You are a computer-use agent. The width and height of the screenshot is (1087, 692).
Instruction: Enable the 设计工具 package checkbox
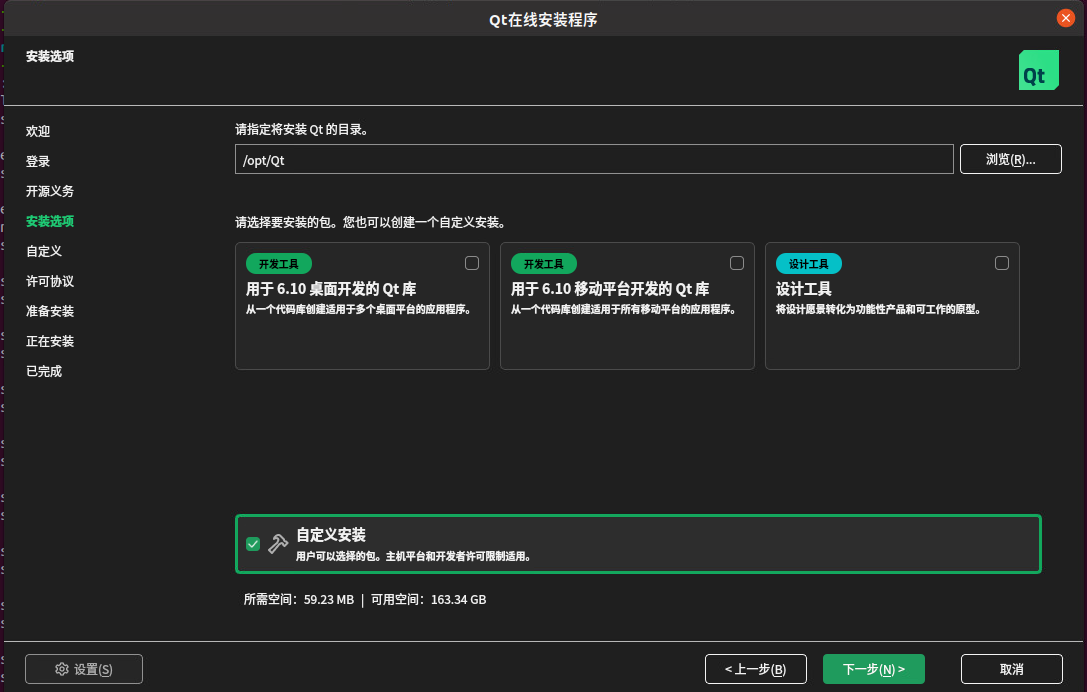(1001, 262)
